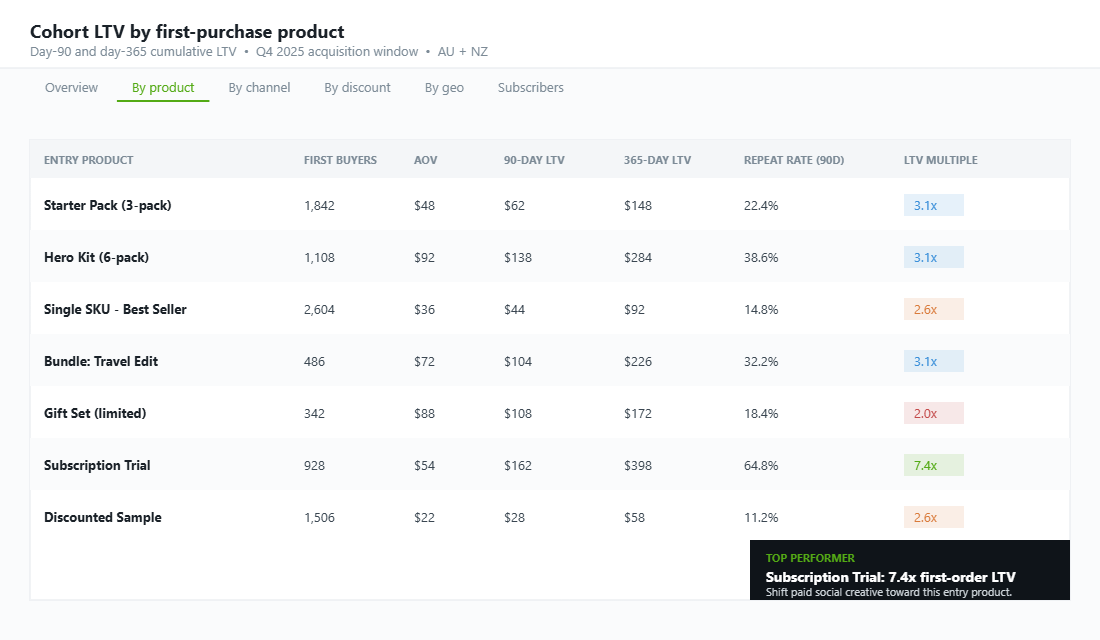Click the $62 90-day LTV value
The width and height of the screenshot is (1100, 640).
514,206
